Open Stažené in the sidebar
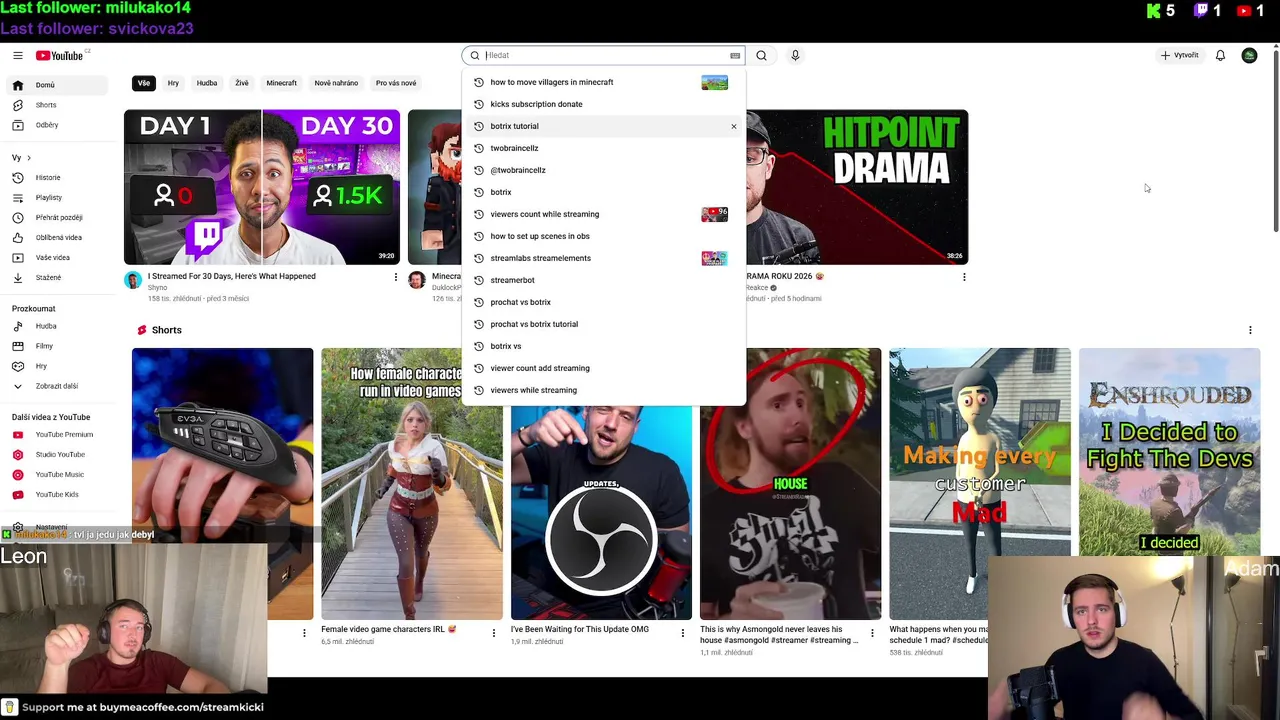The height and width of the screenshot is (720, 1280). pyautogui.click(x=55, y=278)
